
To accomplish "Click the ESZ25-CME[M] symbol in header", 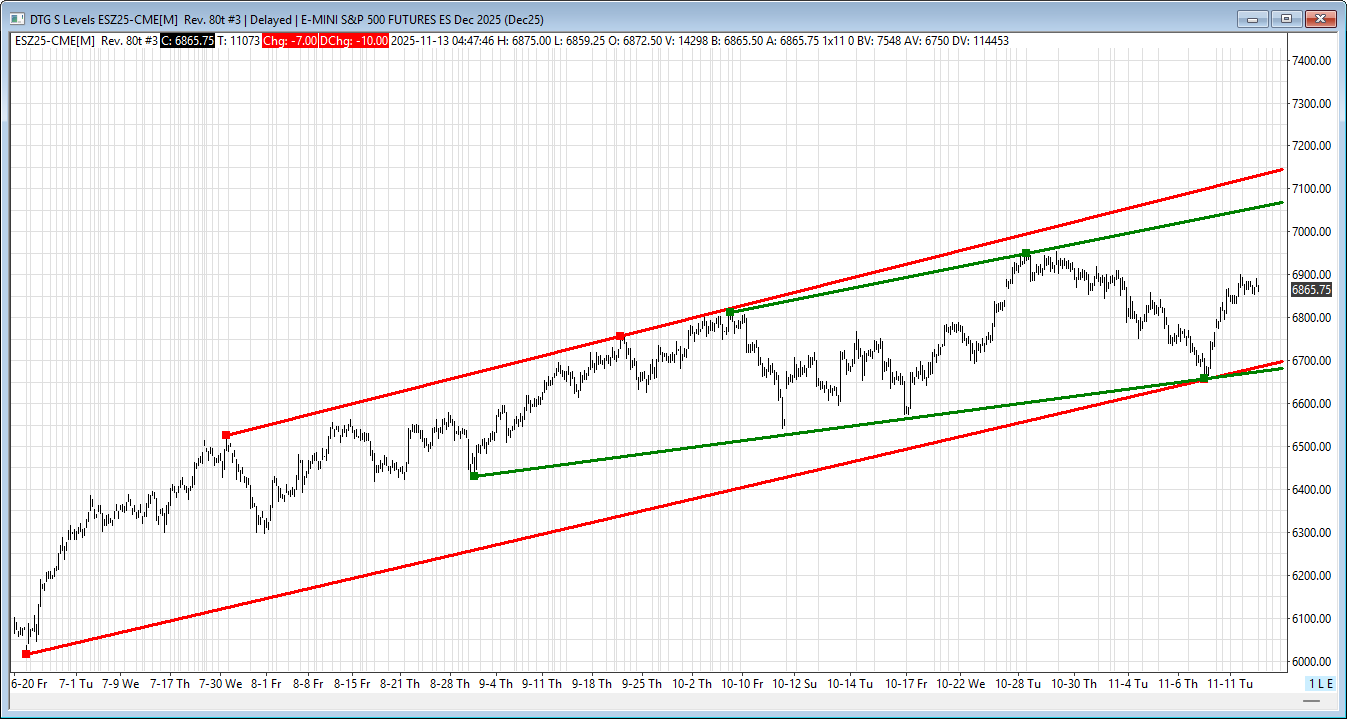I will (55, 40).
